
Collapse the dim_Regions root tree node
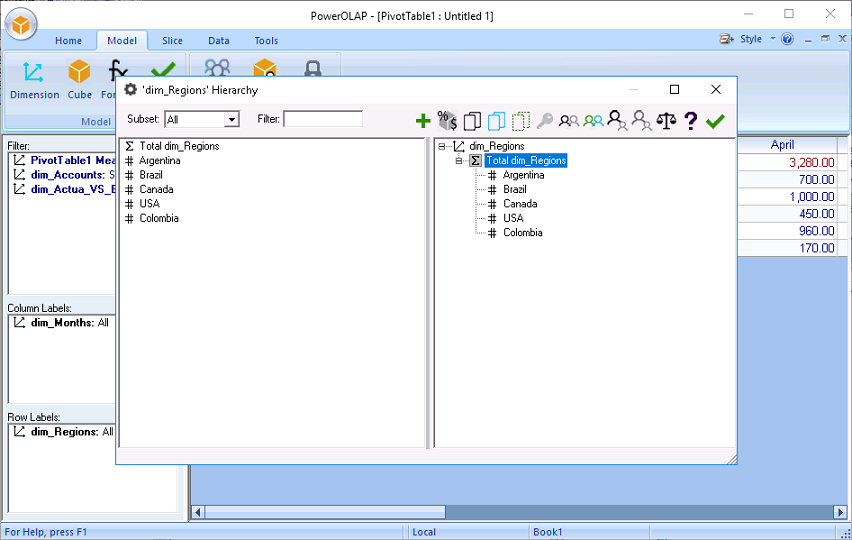click(442, 146)
